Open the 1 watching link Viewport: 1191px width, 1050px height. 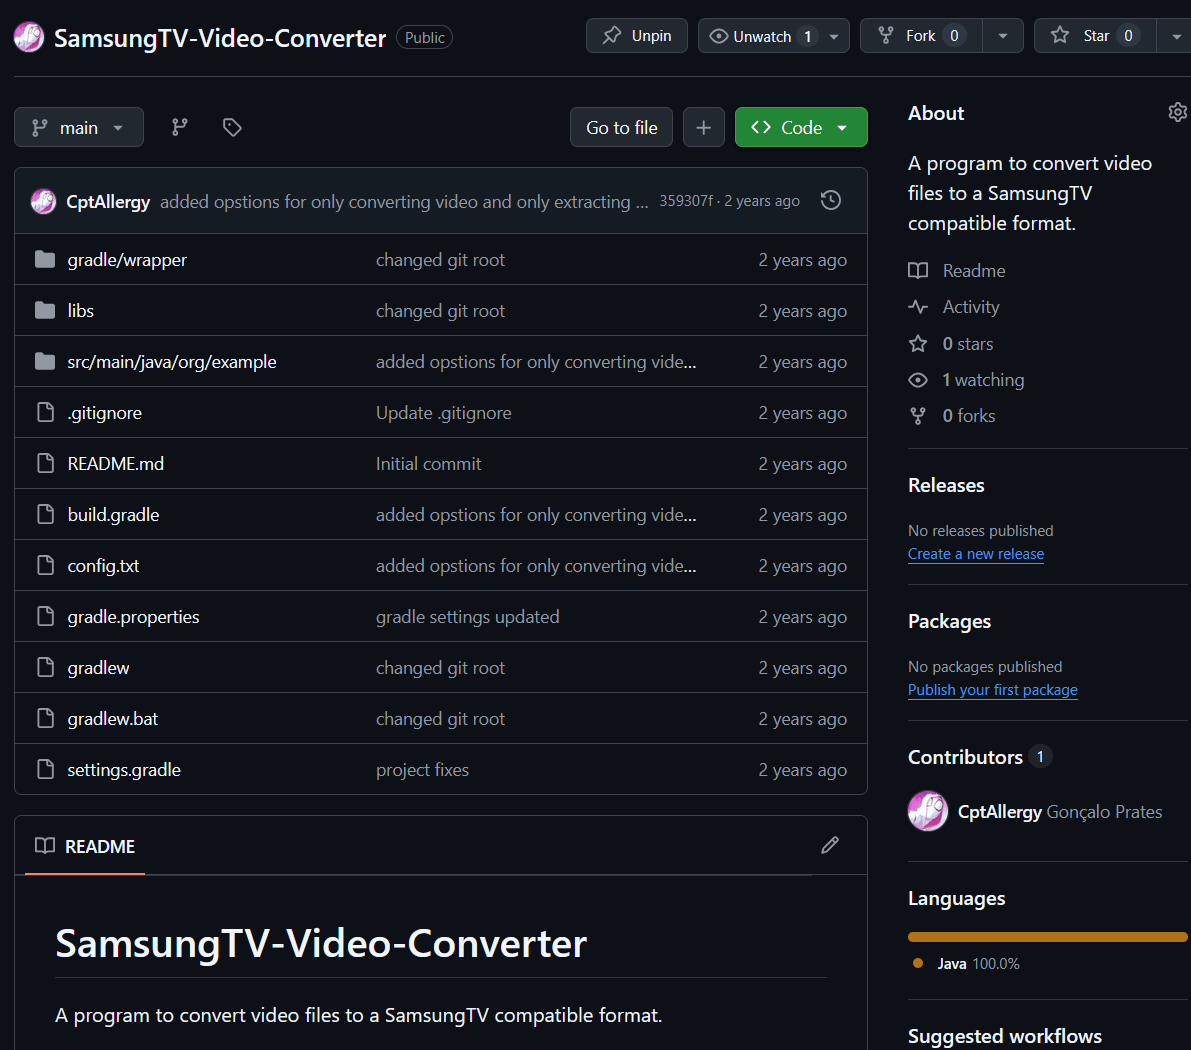(983, 380)
